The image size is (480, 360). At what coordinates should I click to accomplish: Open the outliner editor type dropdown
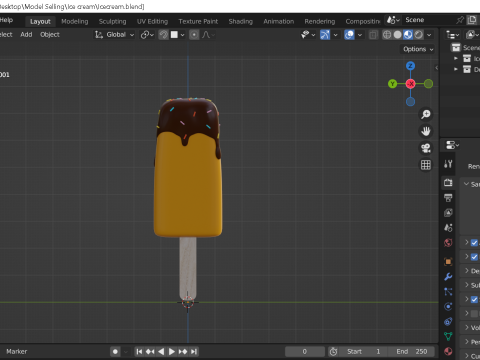(x=452, y=35)
